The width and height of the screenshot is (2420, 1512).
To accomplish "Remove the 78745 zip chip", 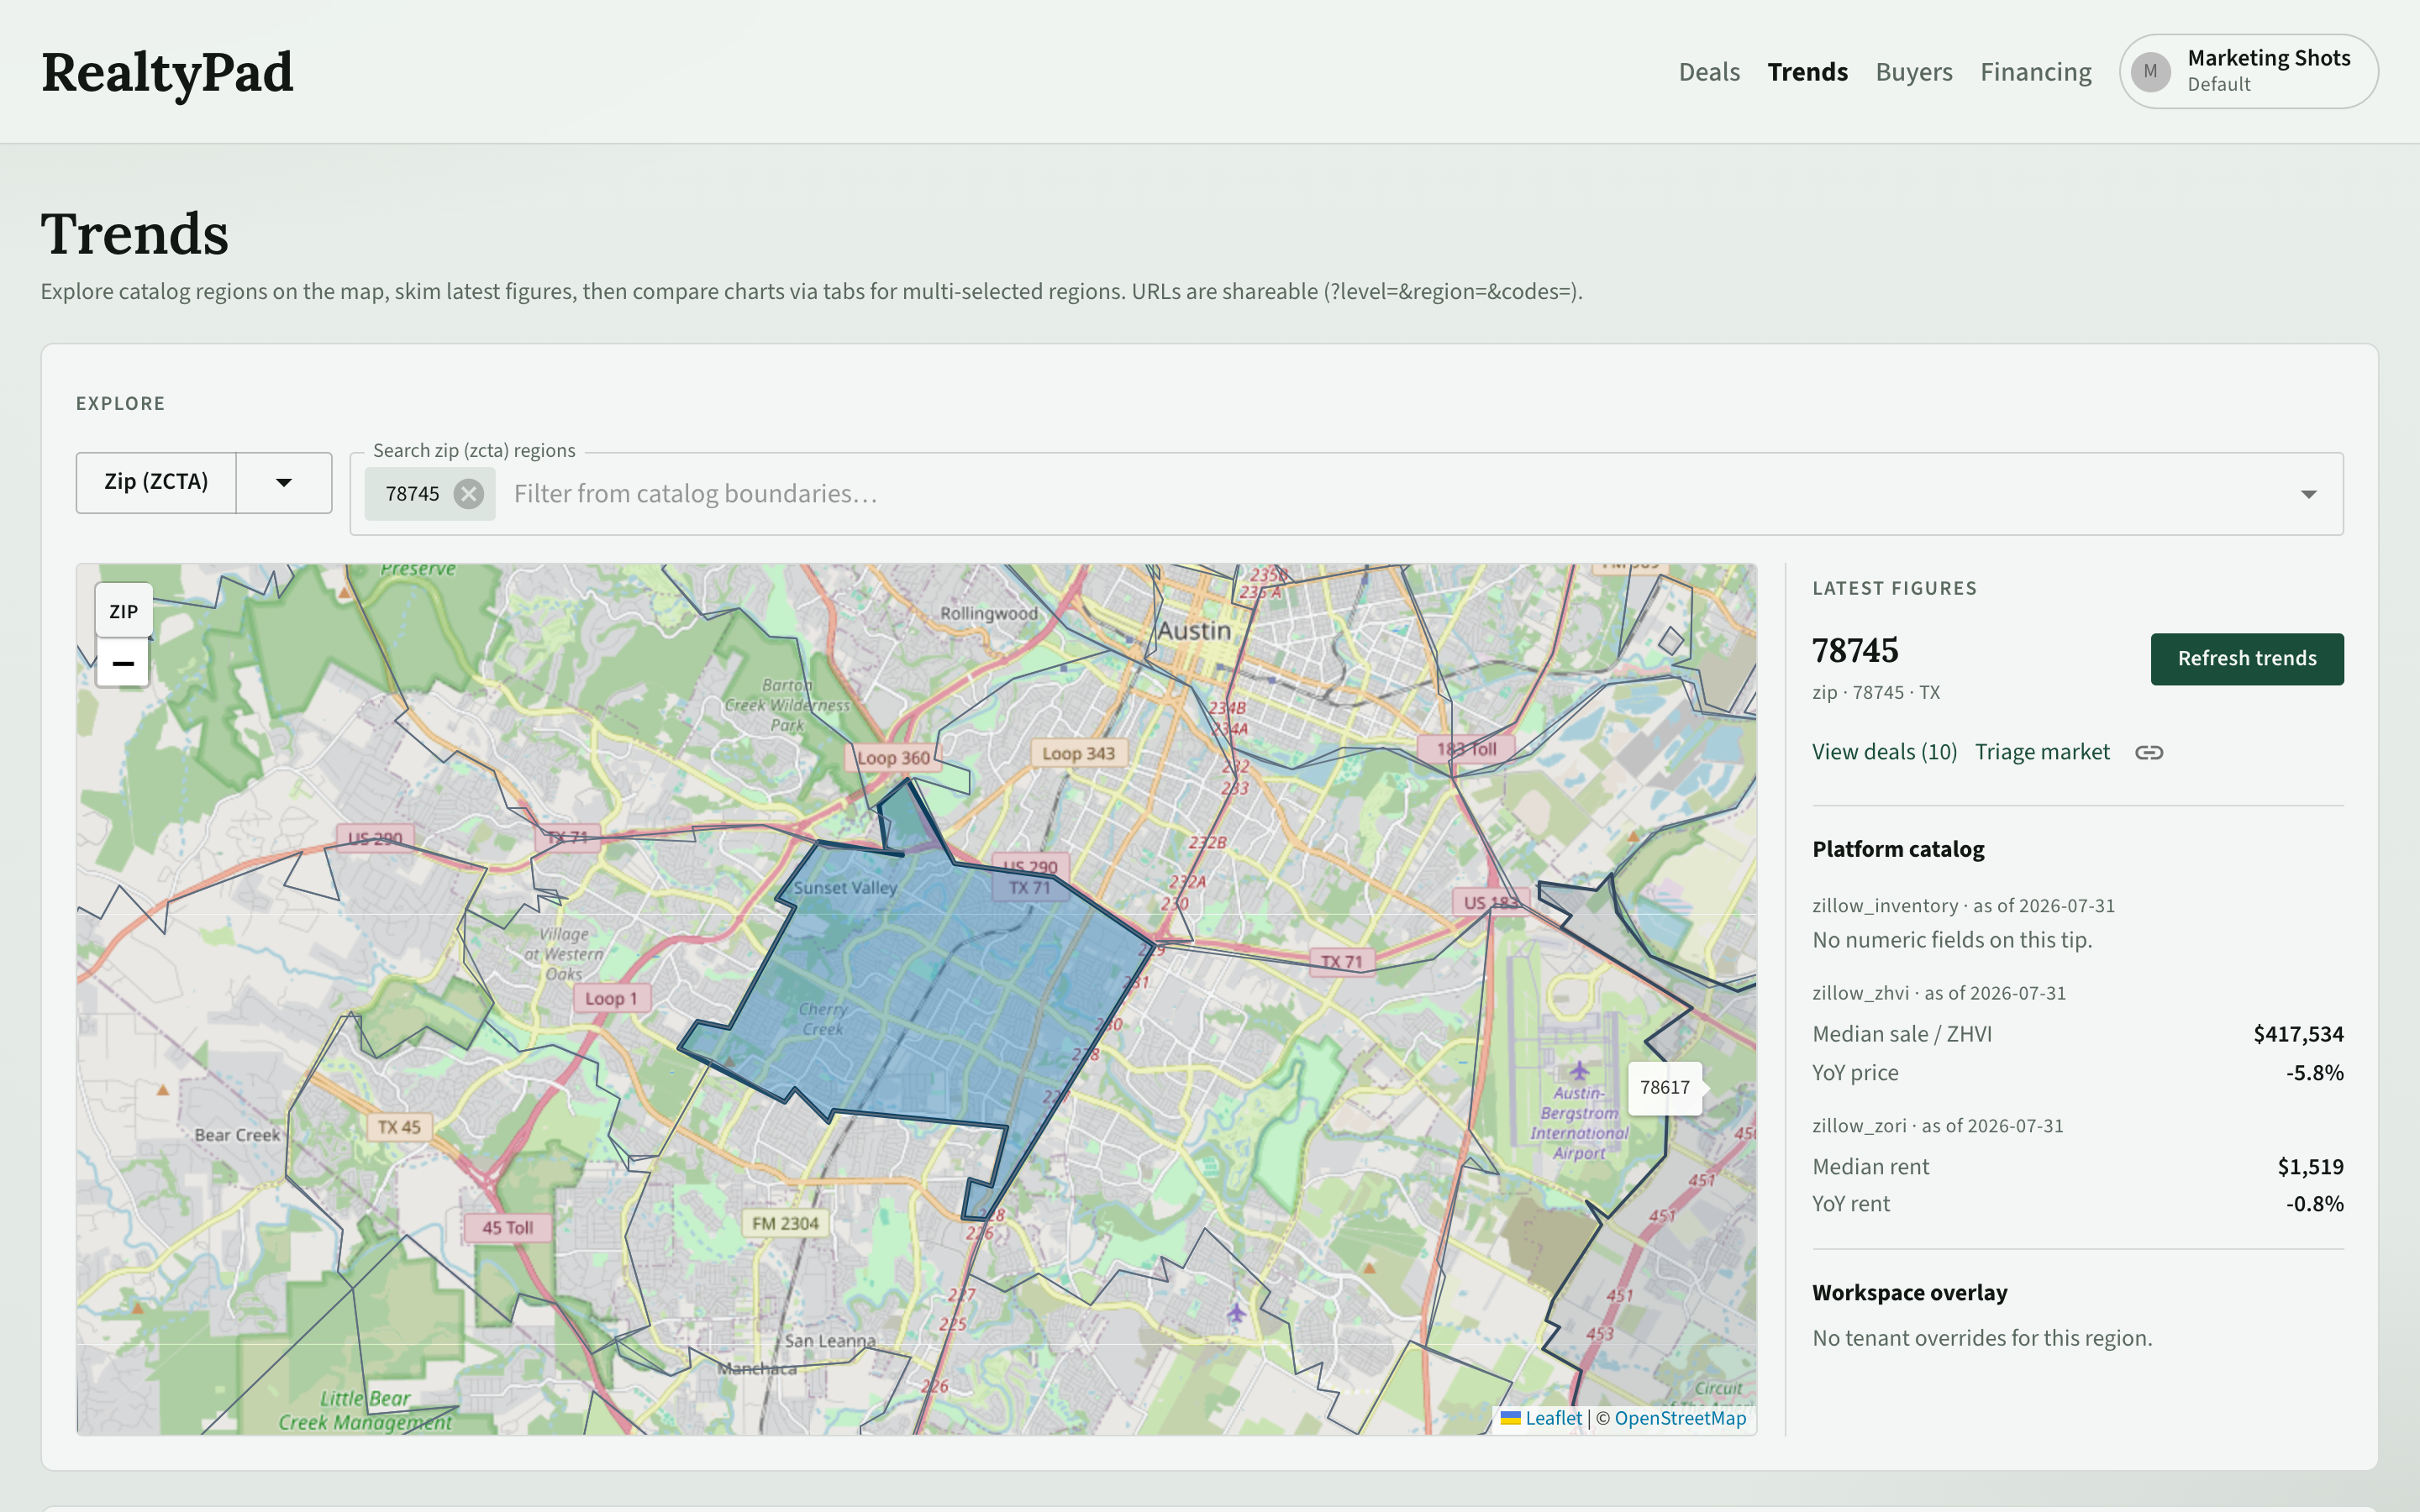I will [x=468, y=494].
